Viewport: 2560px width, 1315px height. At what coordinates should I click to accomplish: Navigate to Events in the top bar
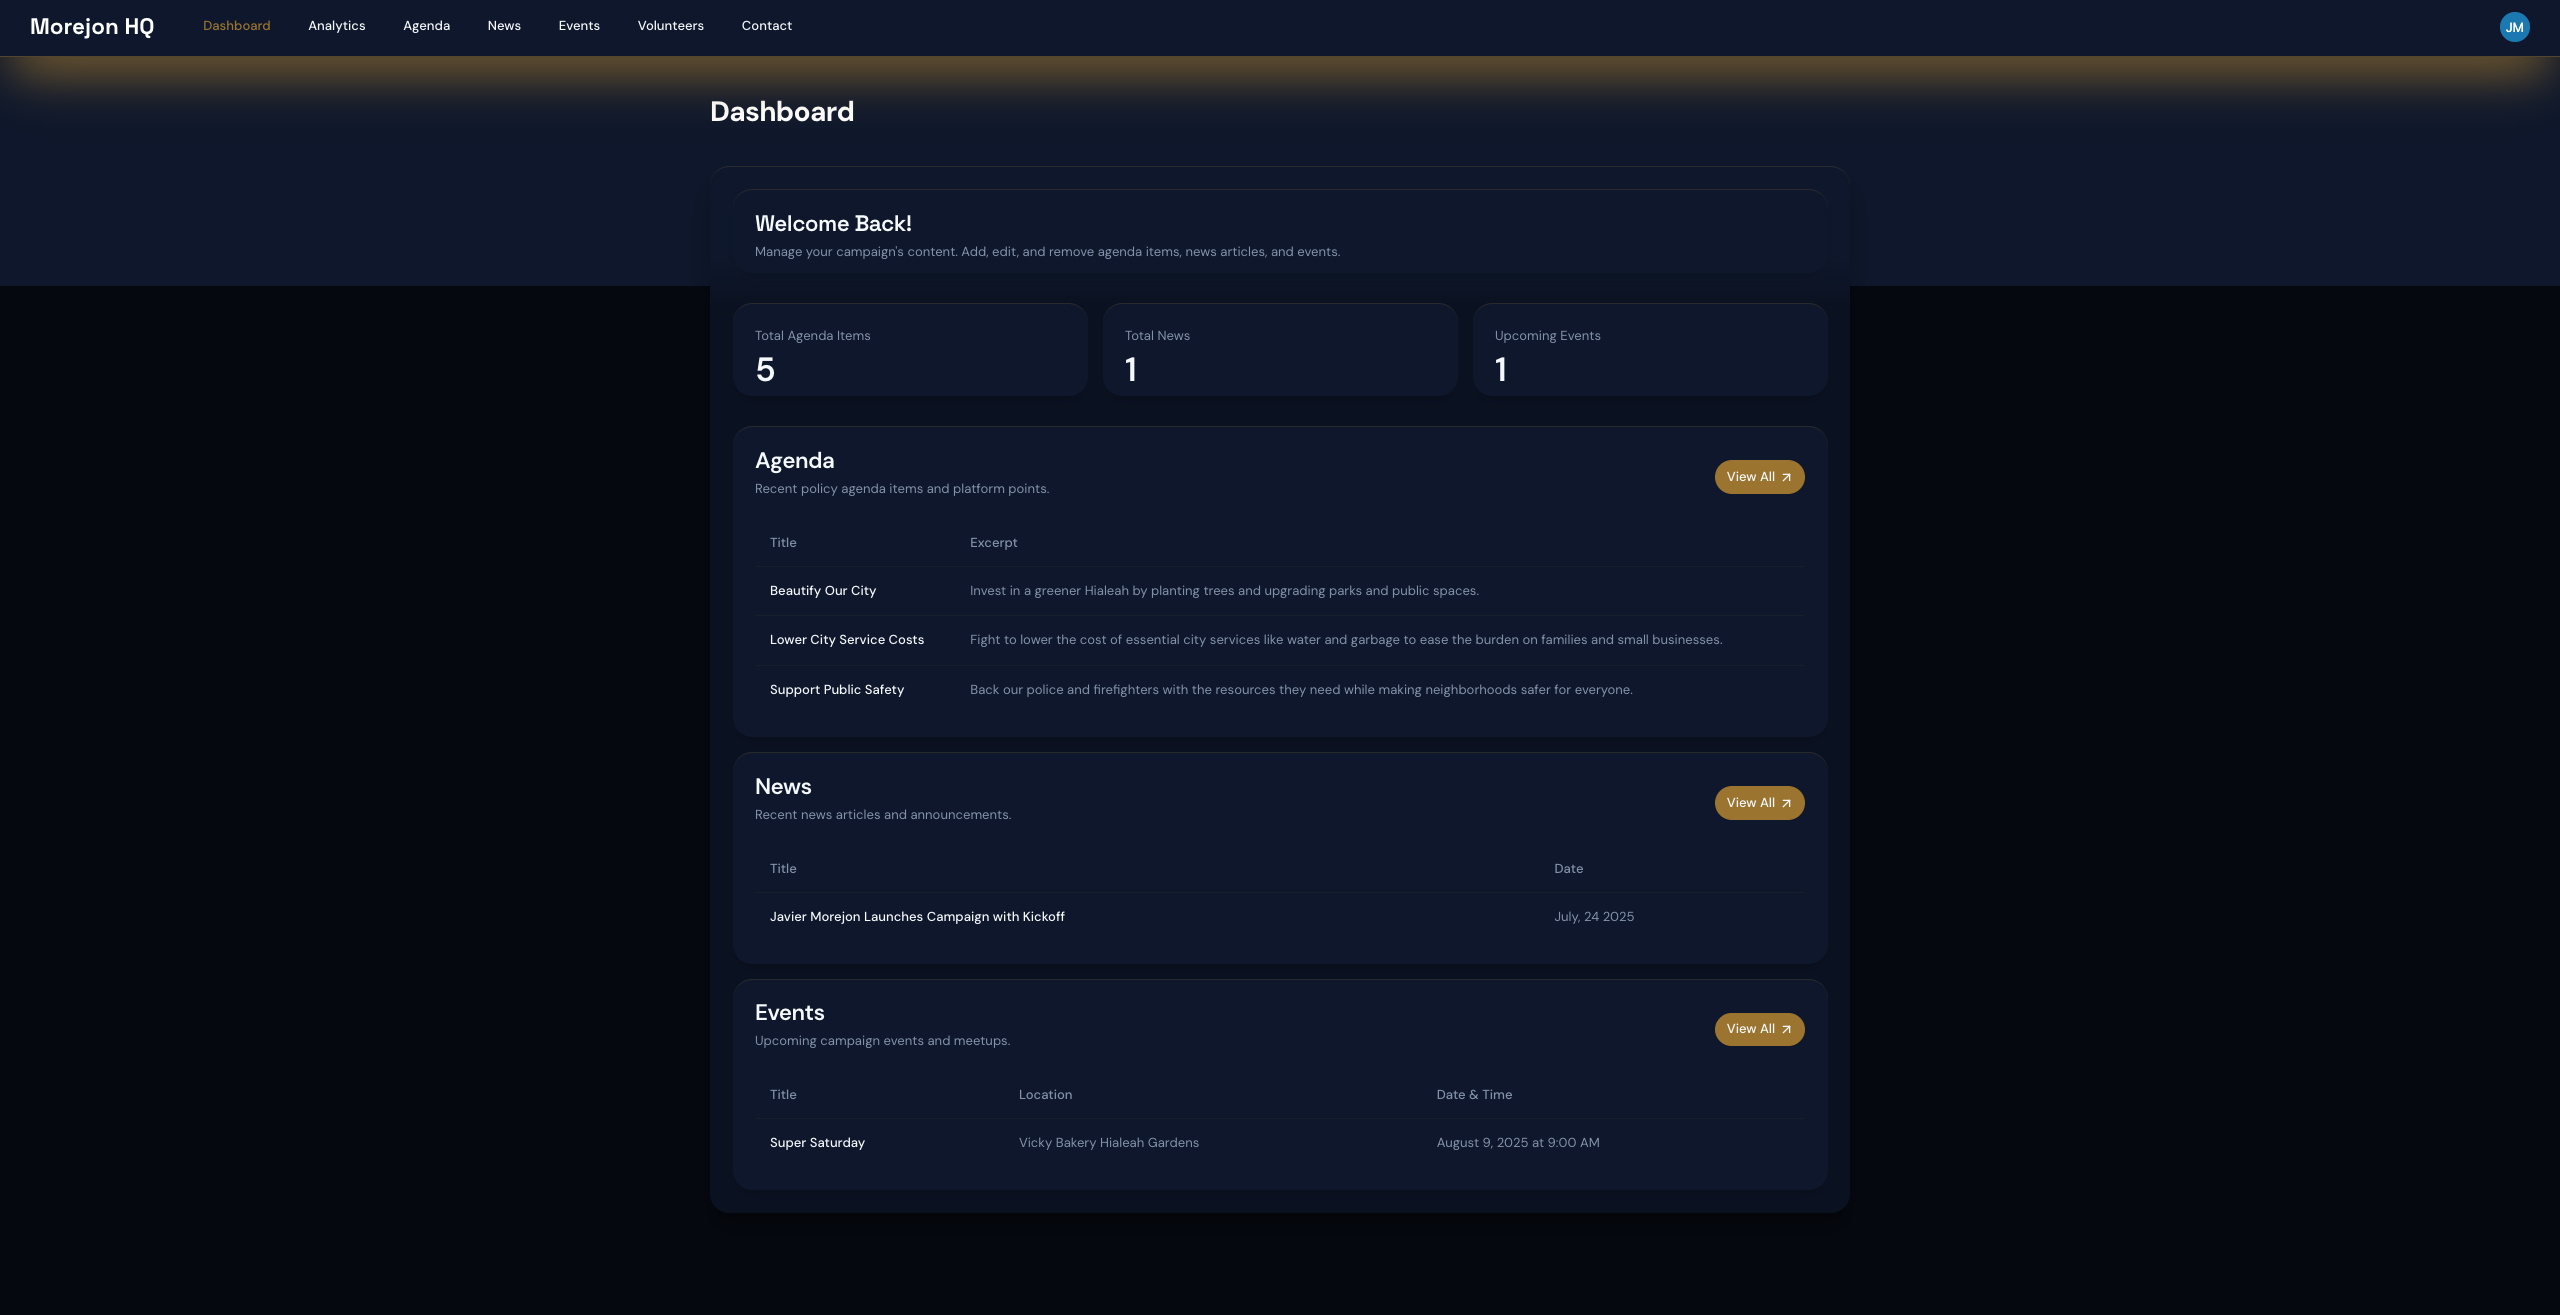tap(579, 26)
